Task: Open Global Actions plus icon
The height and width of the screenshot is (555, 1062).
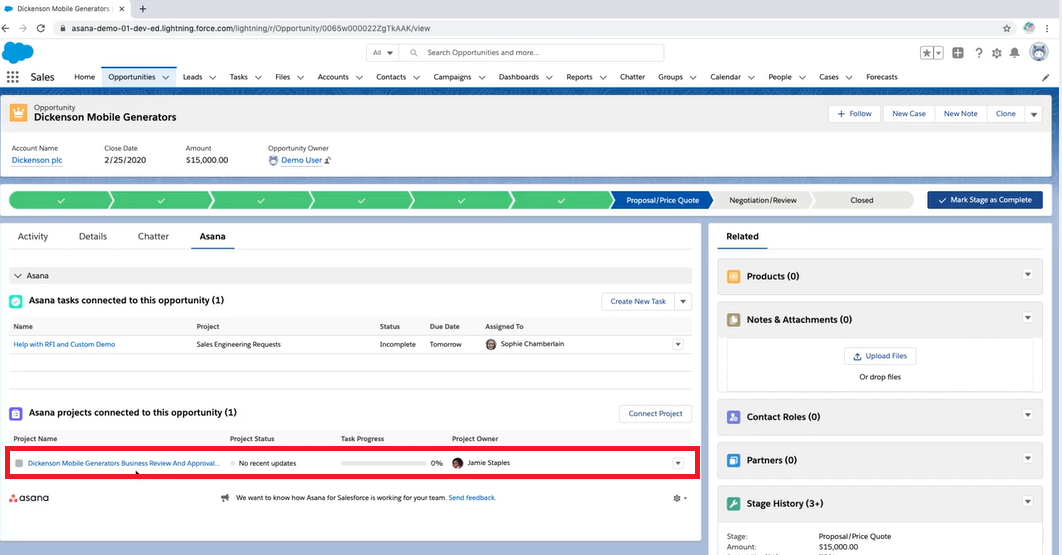Action: coord(958,53)
